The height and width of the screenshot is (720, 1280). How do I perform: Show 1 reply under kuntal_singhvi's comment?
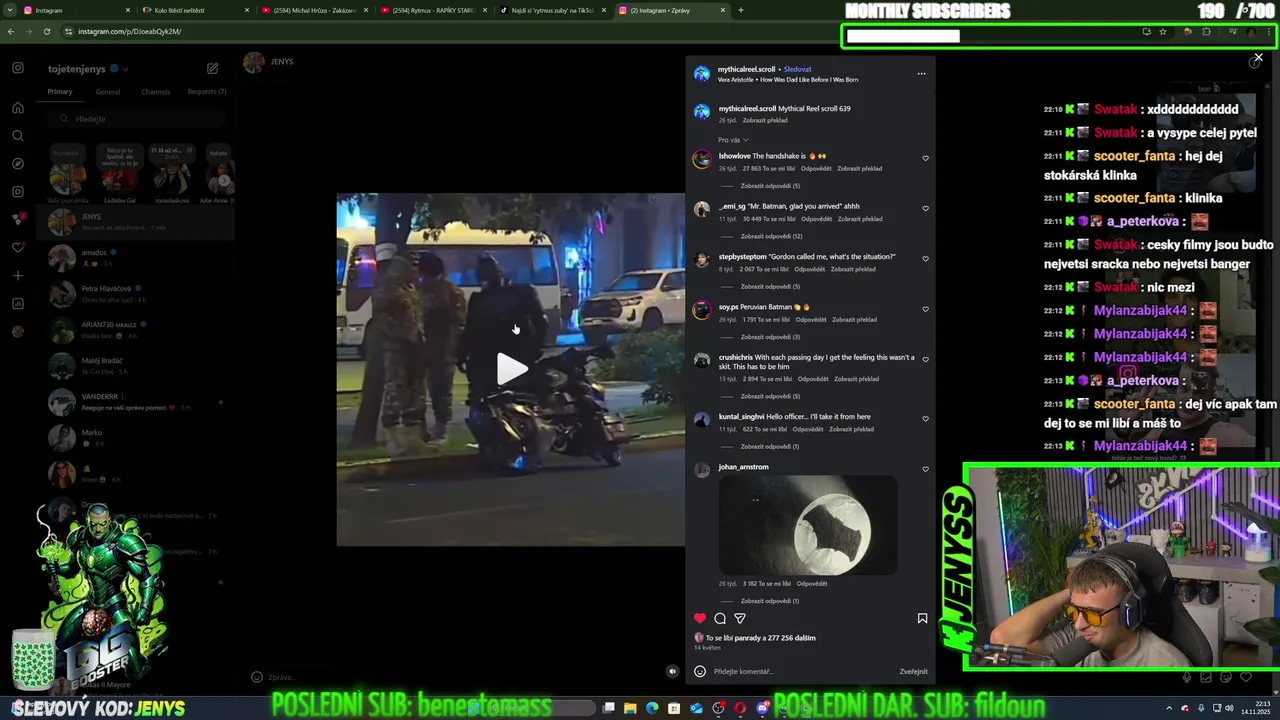pos(770,446)
